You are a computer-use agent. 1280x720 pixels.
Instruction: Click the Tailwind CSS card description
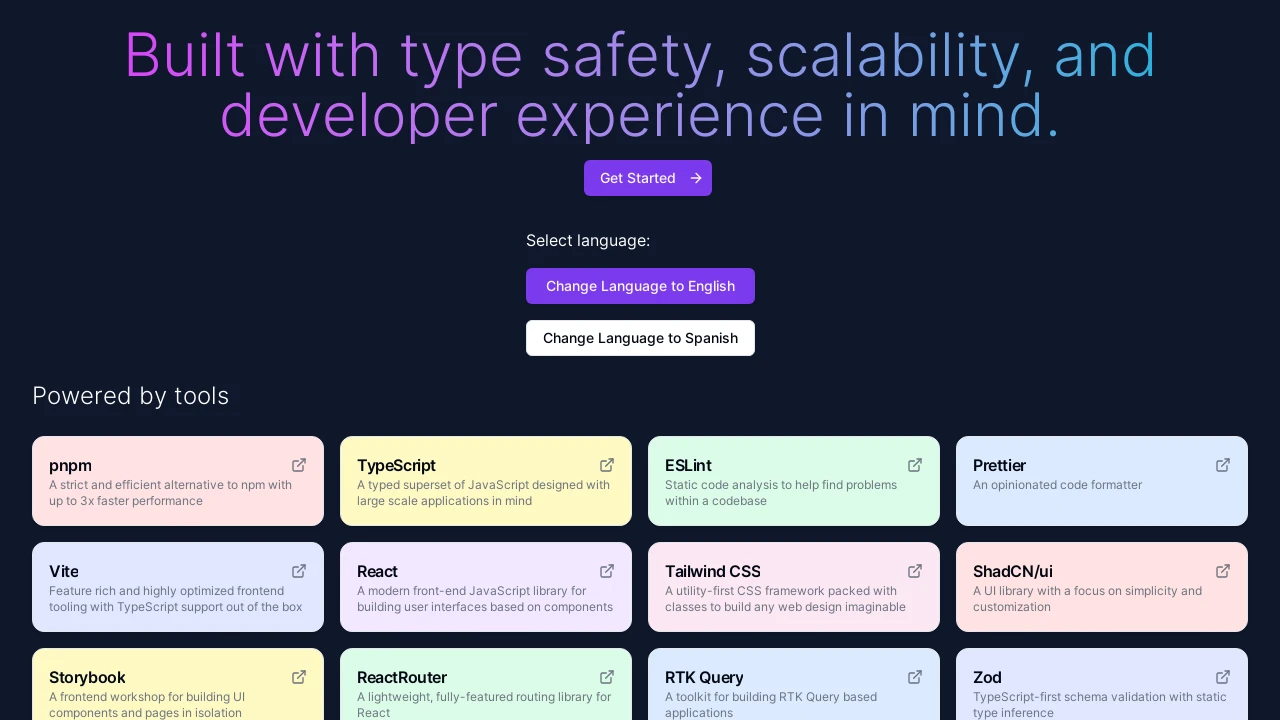tap(785, 599)
